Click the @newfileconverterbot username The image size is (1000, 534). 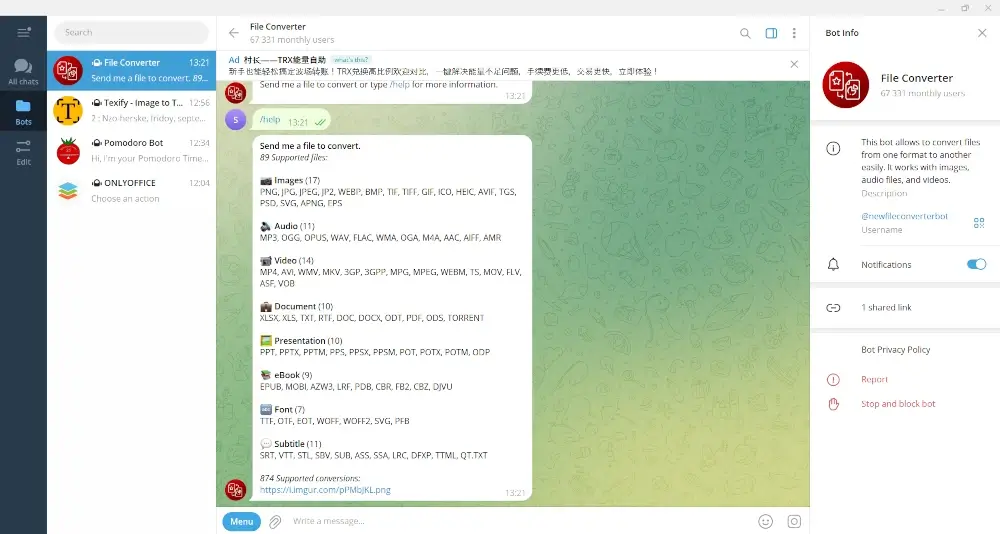pyautogui.click(x=904, y=216)
